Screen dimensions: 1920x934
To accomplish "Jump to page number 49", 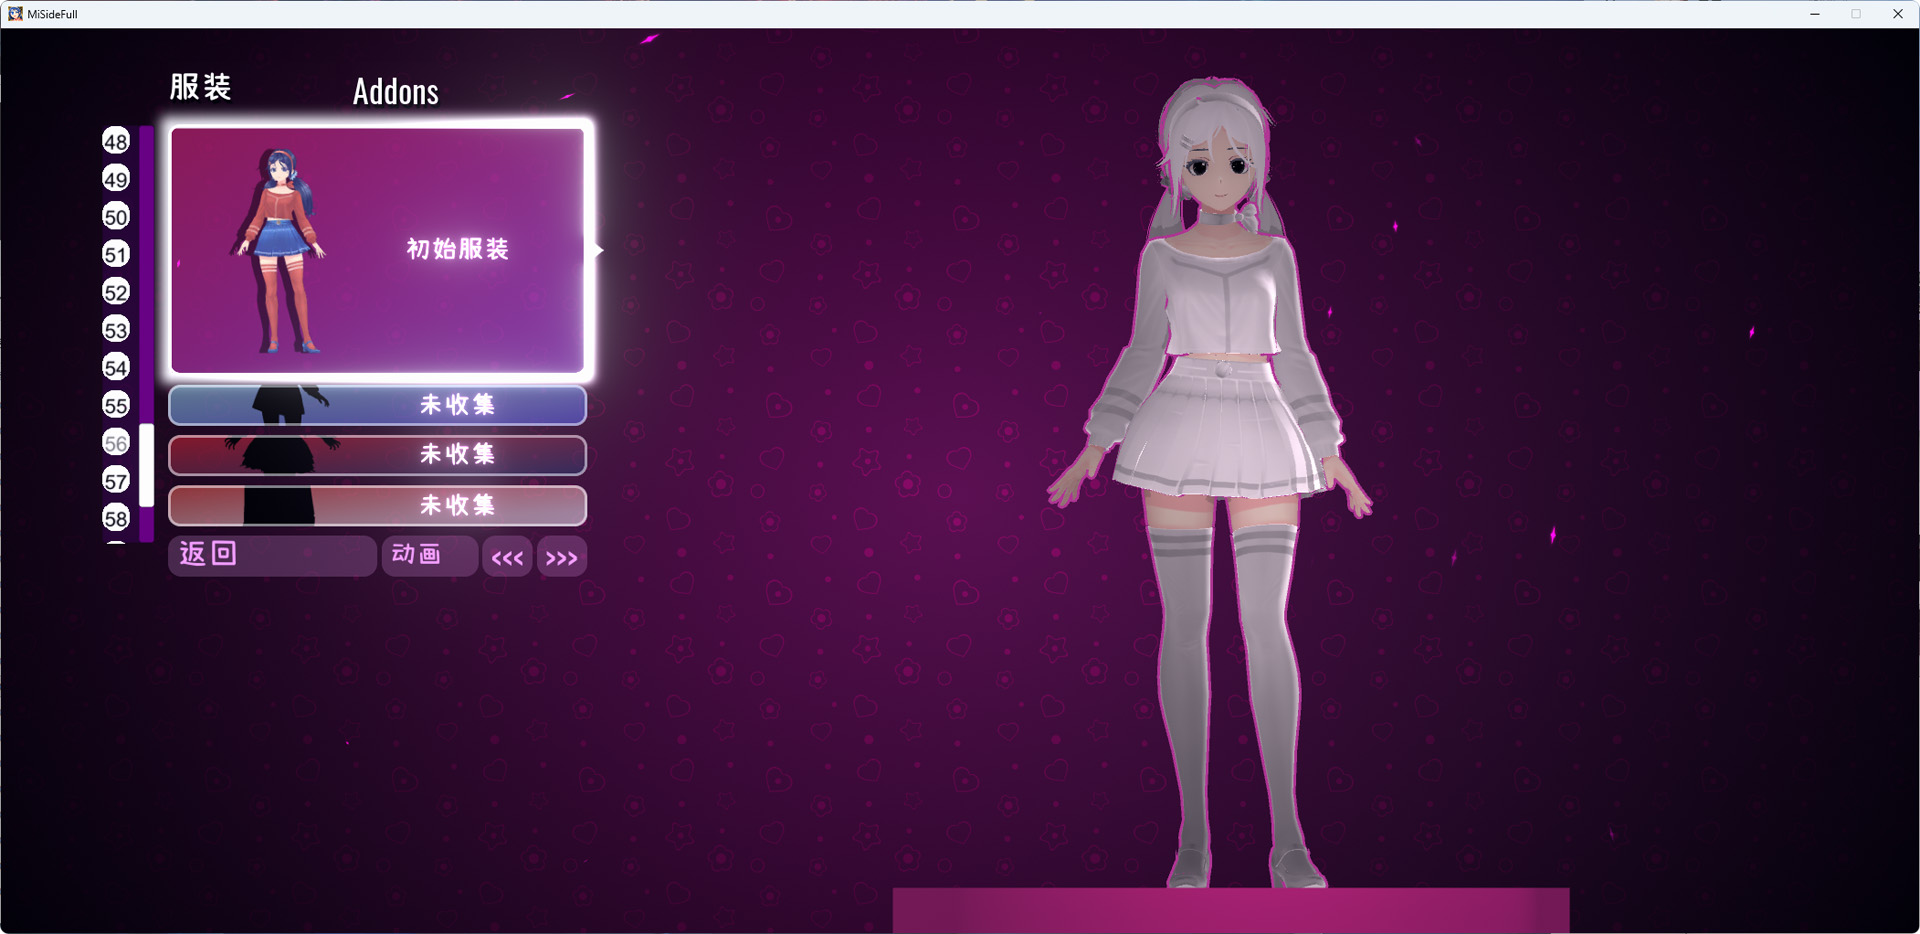I will click(x=116, y=179).
